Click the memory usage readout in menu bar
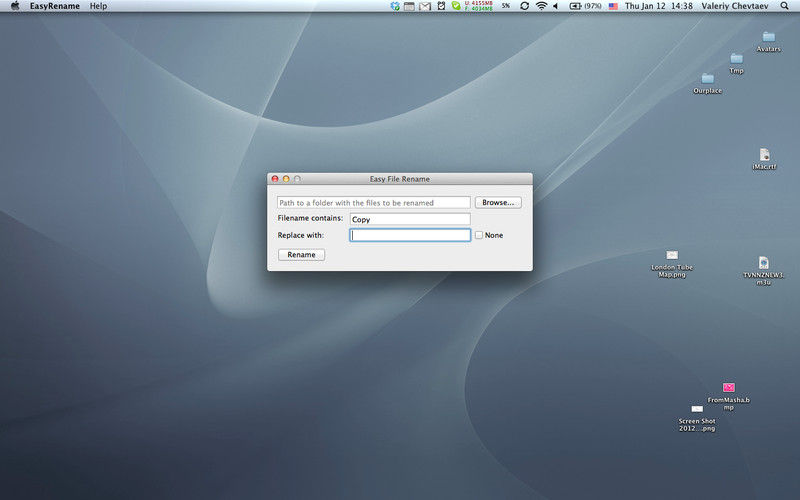 pos(479,6)
